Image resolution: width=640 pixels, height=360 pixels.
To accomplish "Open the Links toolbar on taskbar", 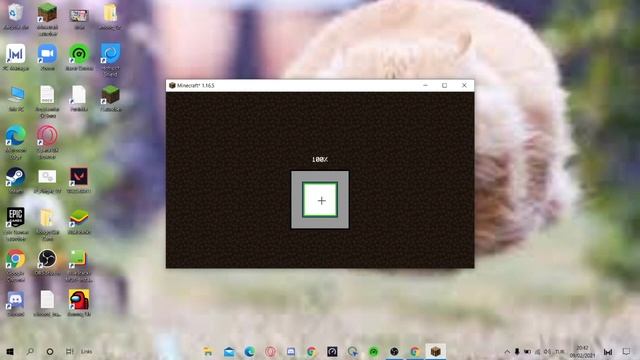I will click(86, 351).
